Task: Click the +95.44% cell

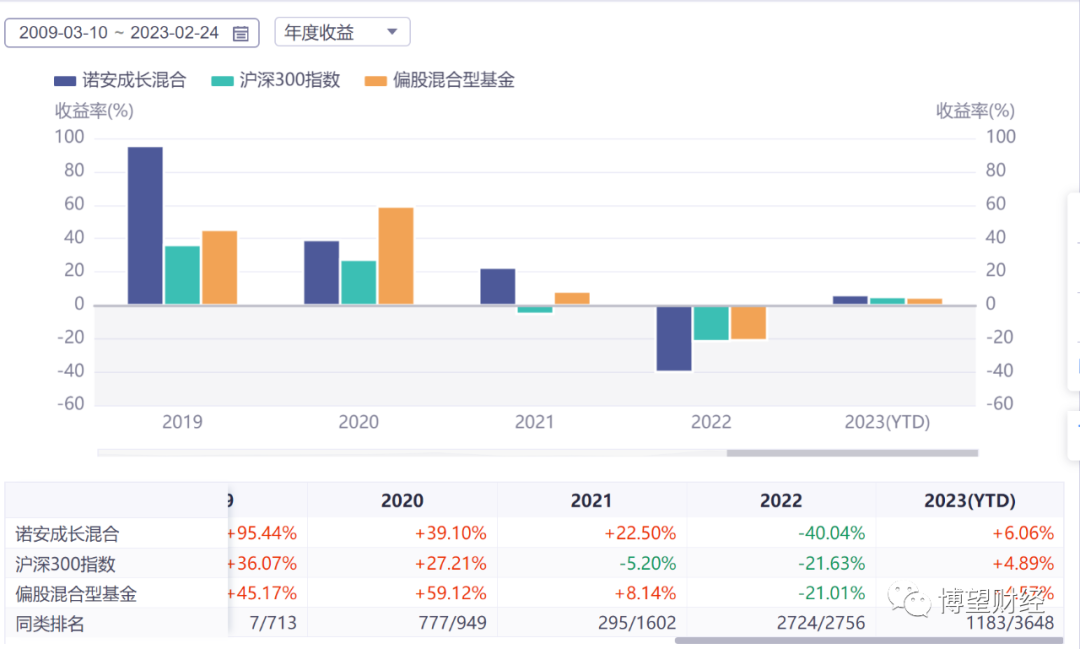Action: pyautogui.click(x=262, y=533)
